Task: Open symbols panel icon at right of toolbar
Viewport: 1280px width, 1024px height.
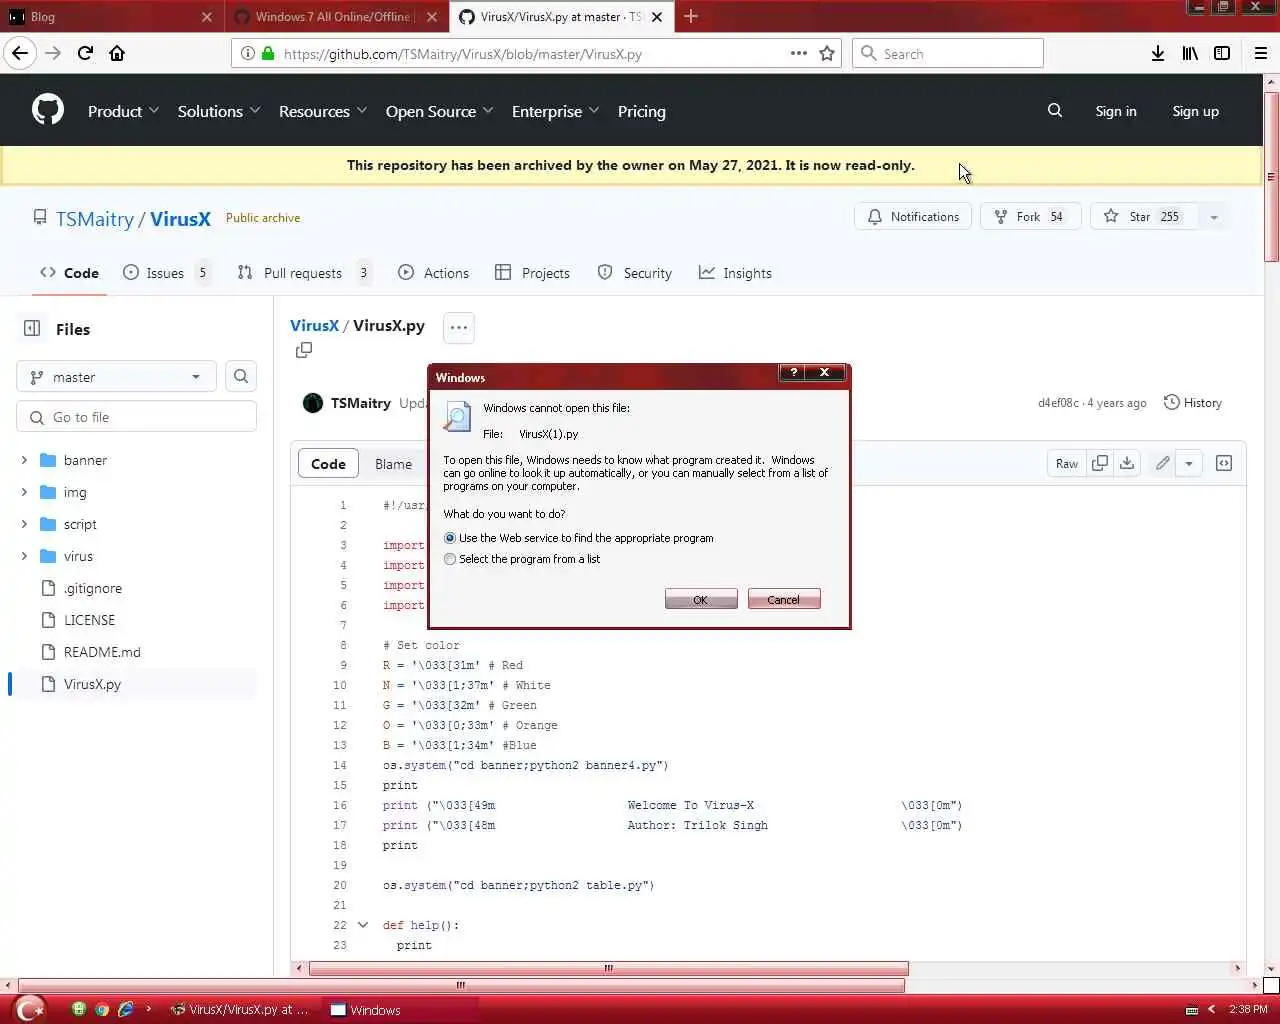Action: click(x=1223, y=463)
